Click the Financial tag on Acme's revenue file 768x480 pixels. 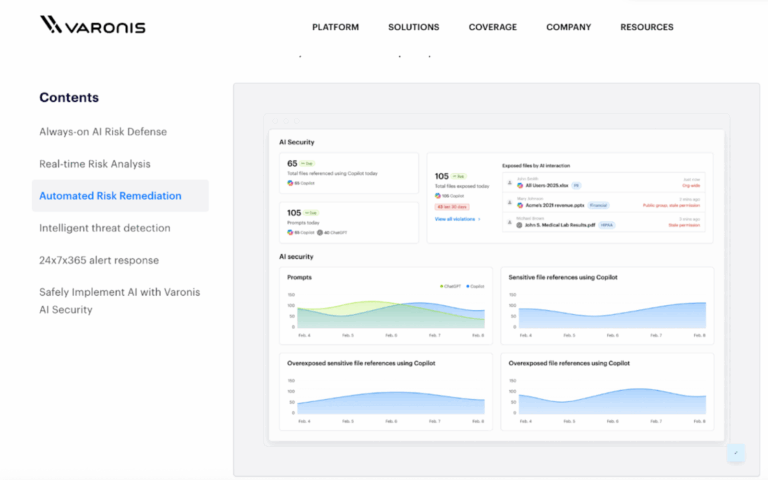598,205
